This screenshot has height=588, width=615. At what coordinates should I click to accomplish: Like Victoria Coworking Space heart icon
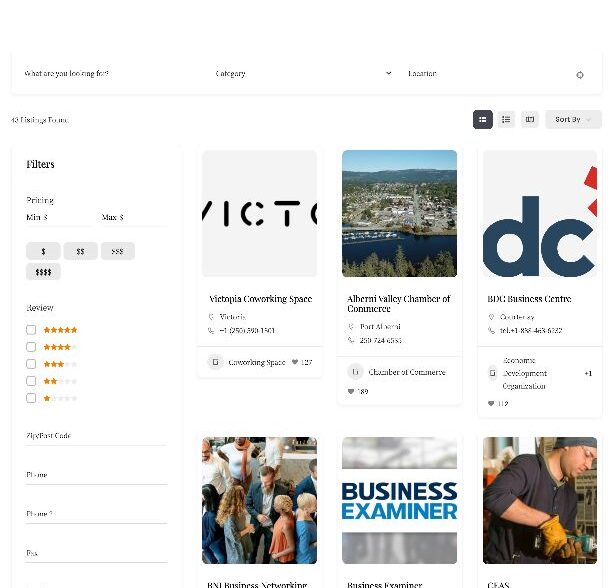pyautogui.click(x=295, y=363)
